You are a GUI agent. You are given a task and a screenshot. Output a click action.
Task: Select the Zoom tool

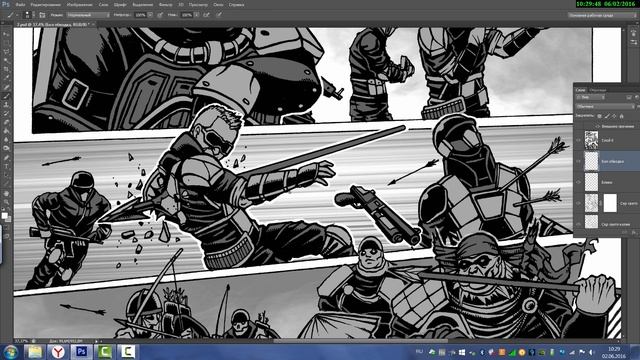pos(7,202)
